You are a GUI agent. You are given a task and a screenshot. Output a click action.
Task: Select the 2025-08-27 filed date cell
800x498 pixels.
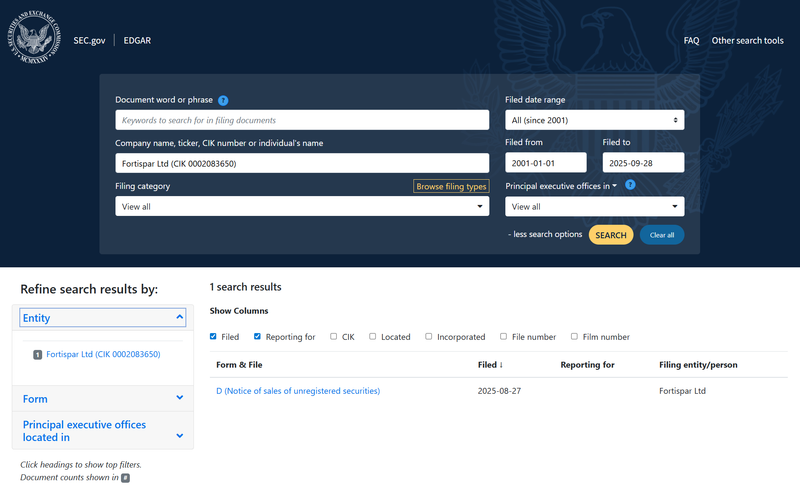point(499,391)
